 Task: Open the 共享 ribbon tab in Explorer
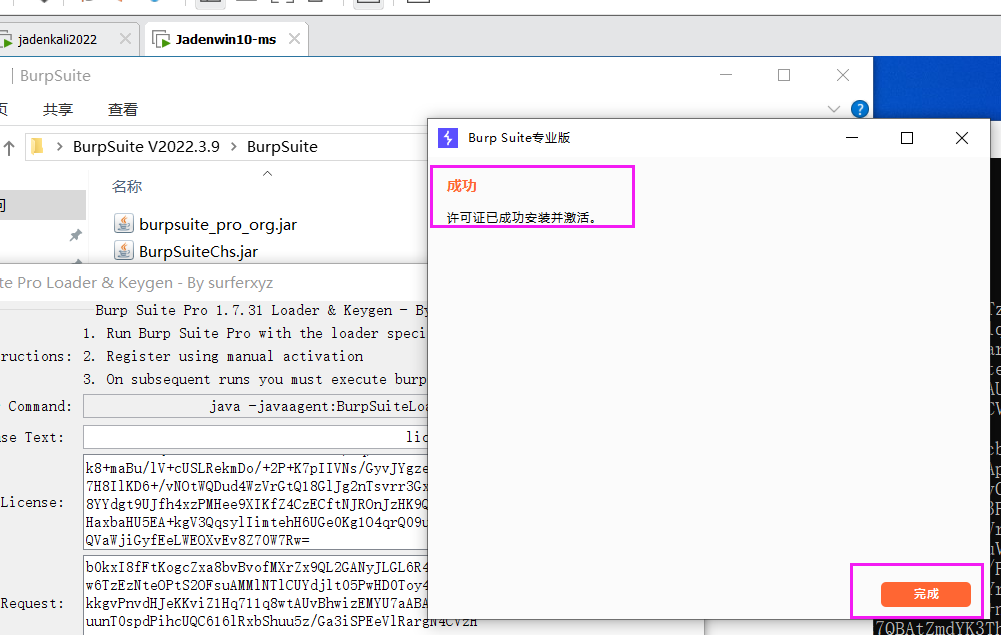(x=57, y=110)
